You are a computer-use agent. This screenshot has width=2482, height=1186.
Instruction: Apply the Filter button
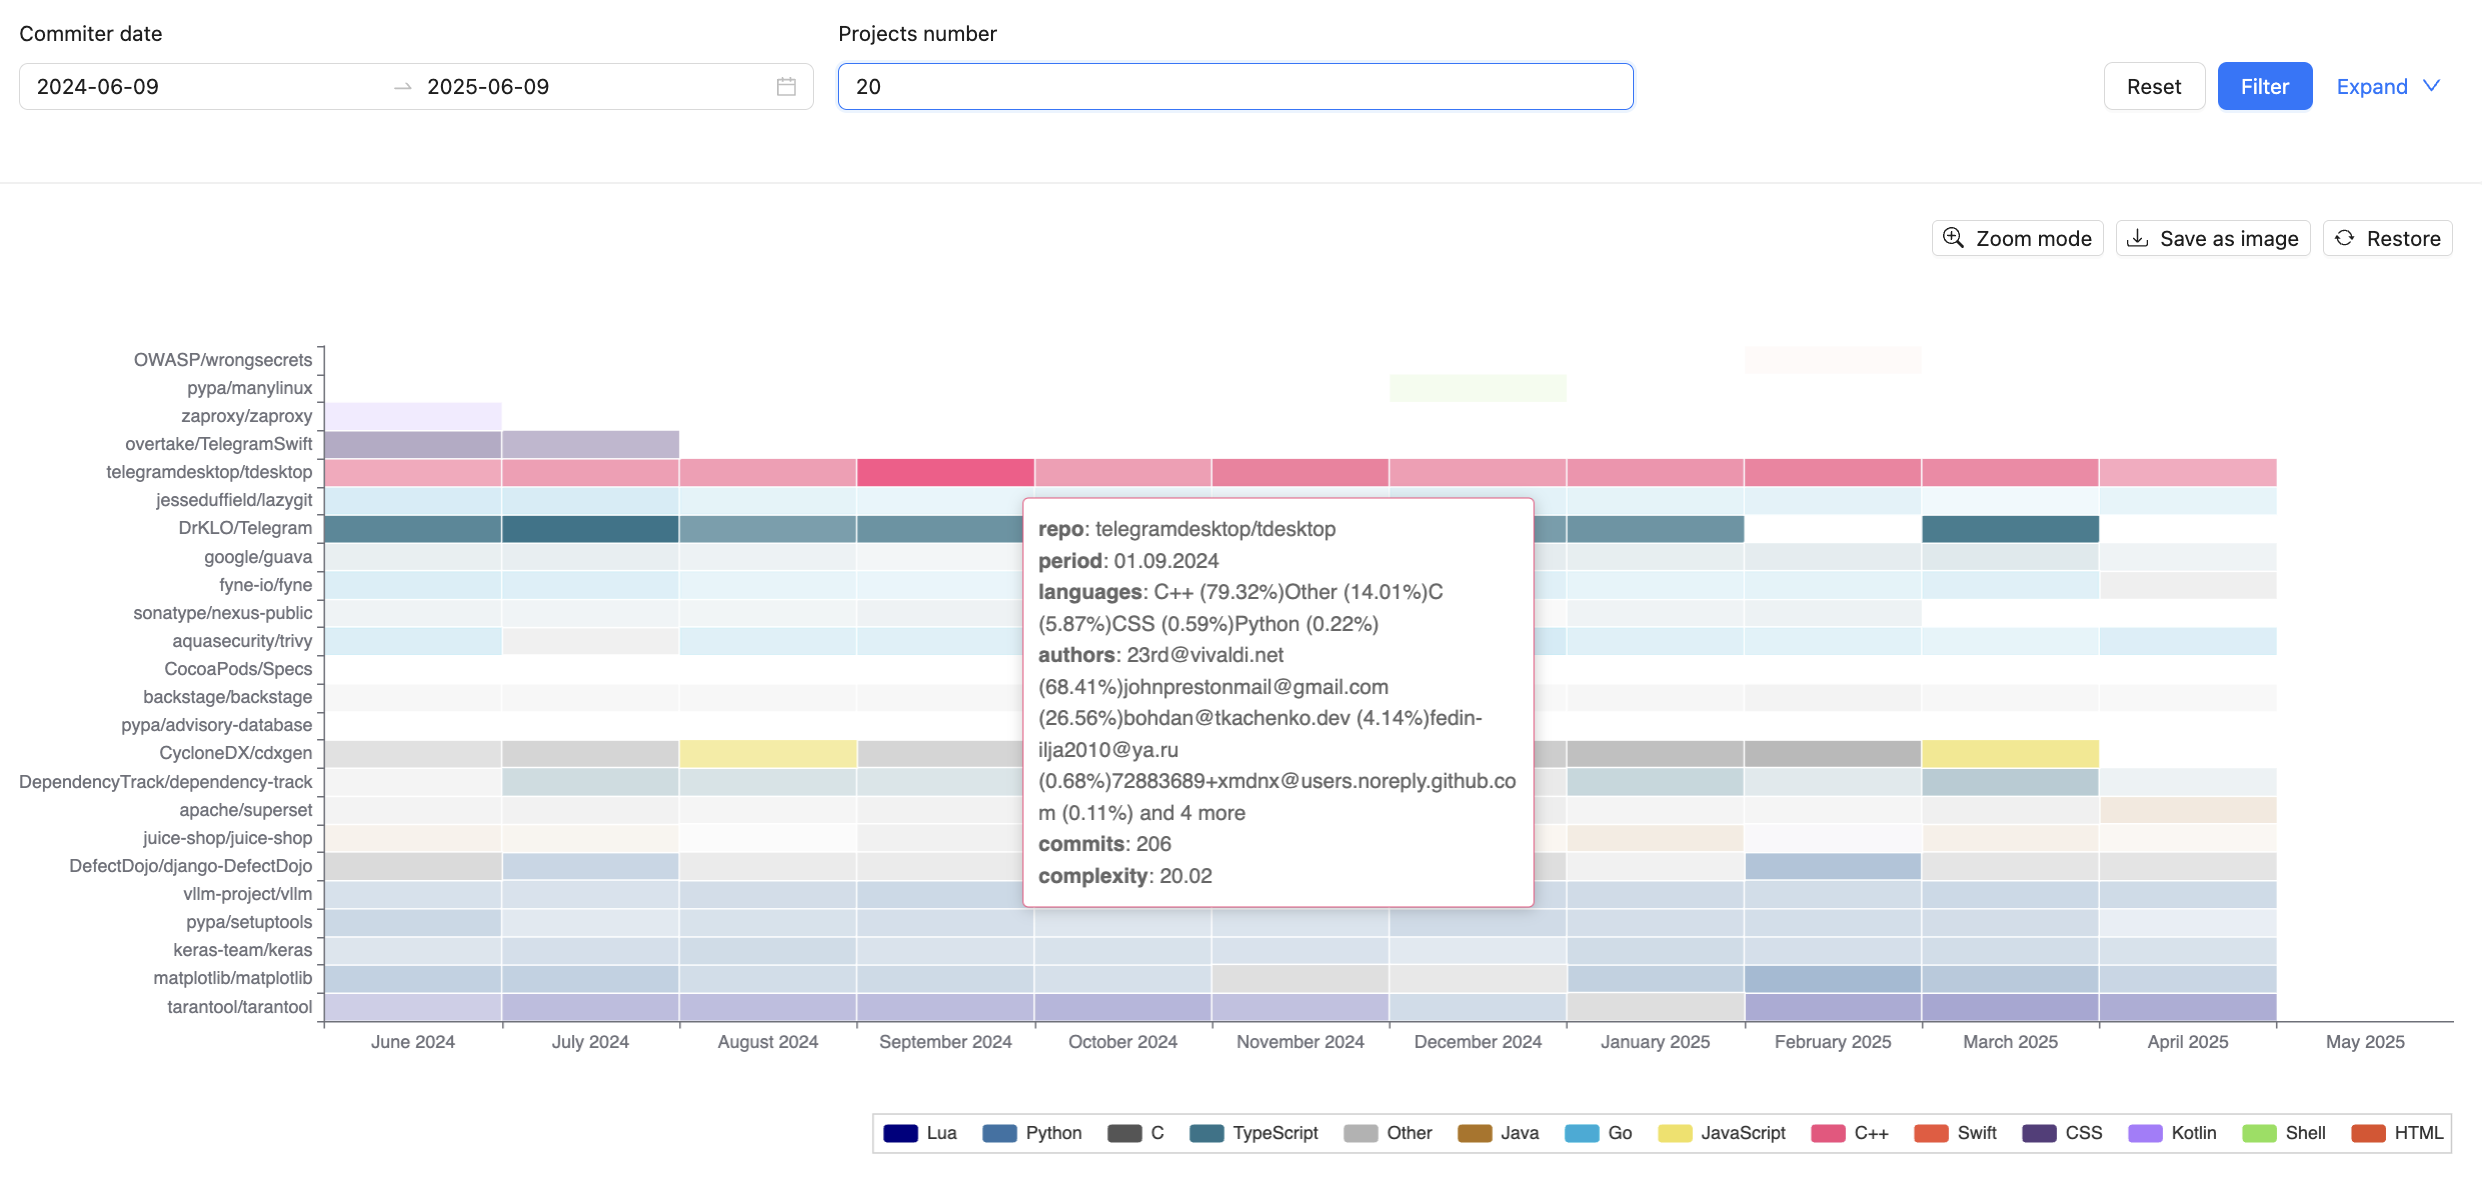coord(2265,87)
